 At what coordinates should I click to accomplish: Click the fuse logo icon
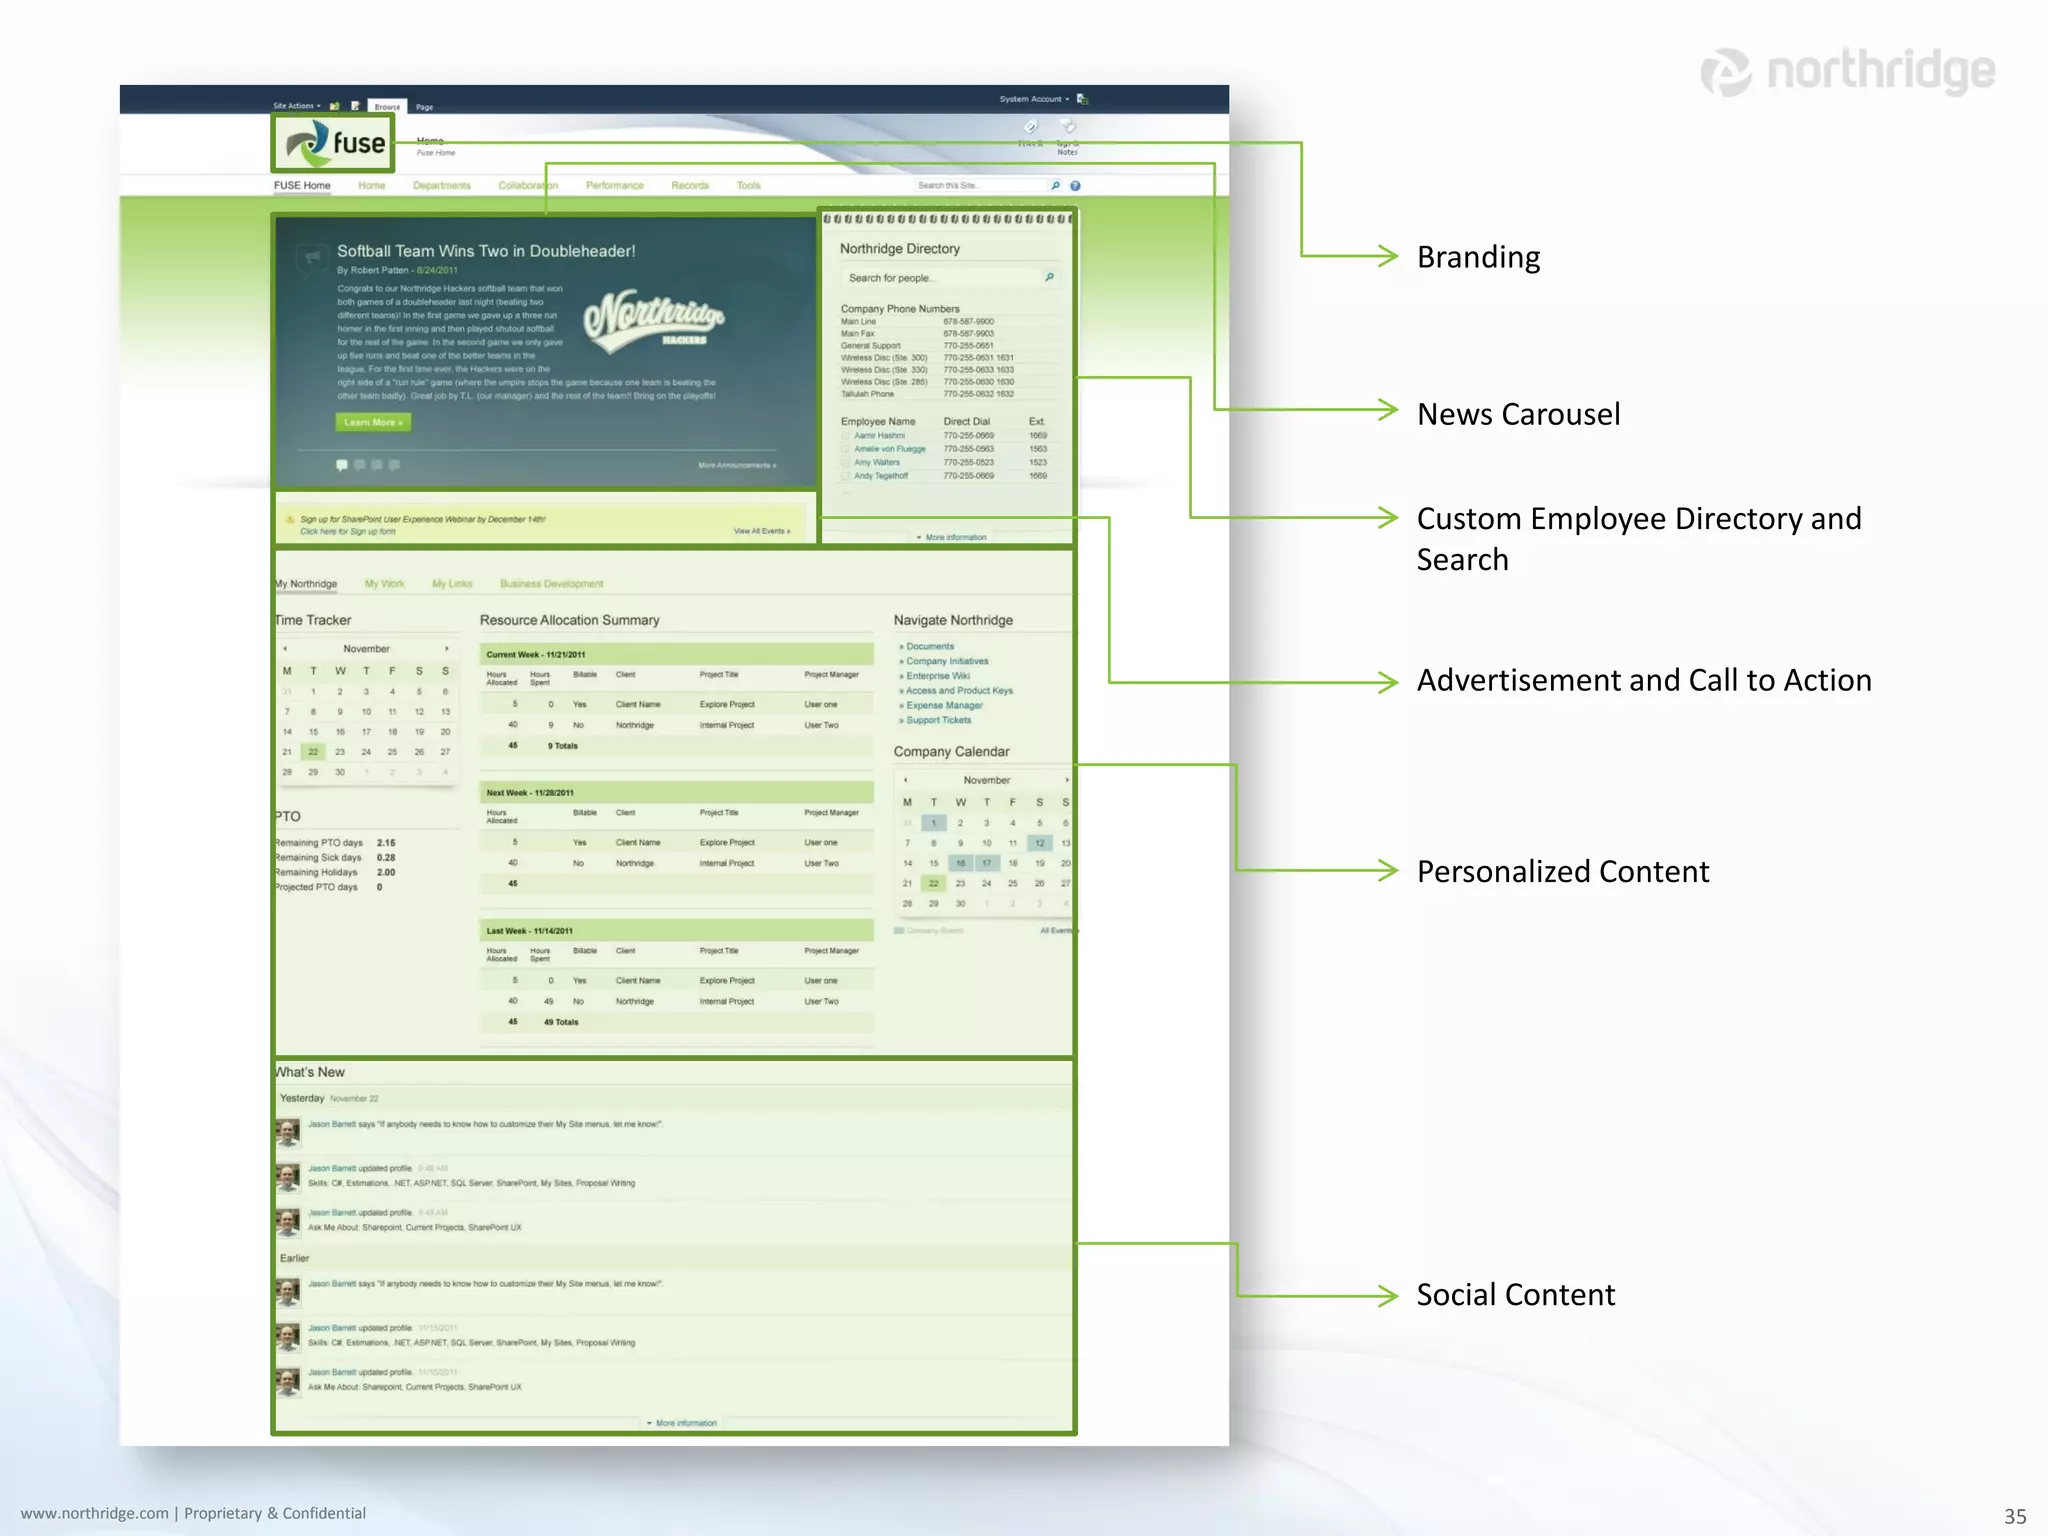[x=308, y=143]
